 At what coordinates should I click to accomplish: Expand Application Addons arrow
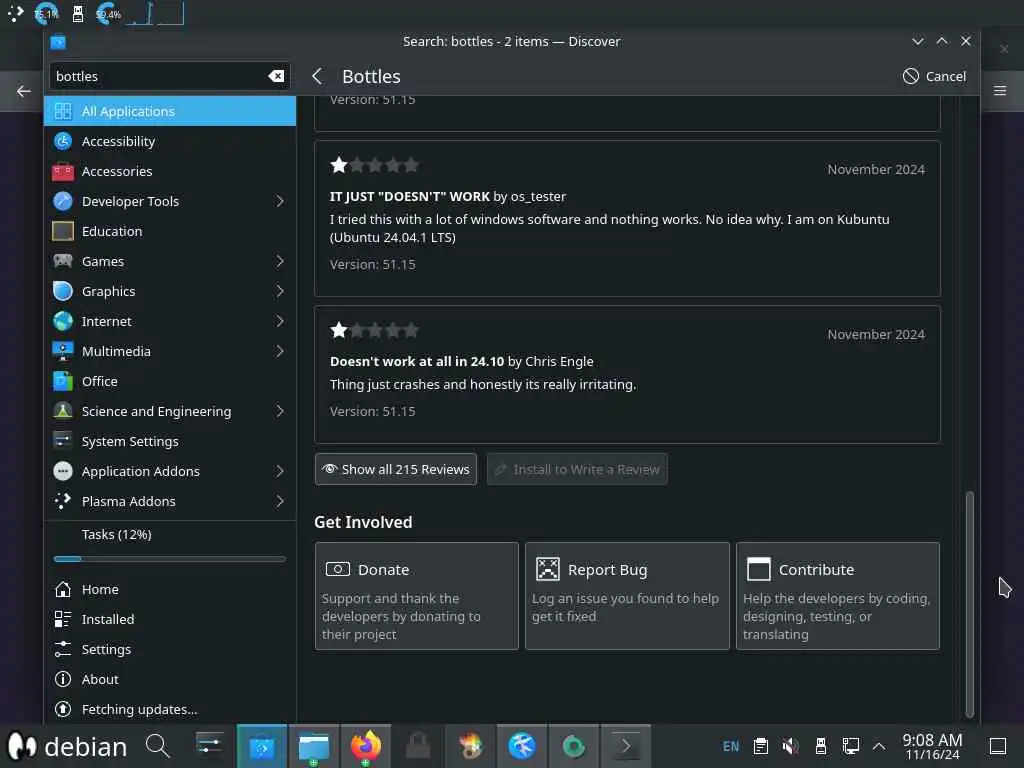coord(280,472)
